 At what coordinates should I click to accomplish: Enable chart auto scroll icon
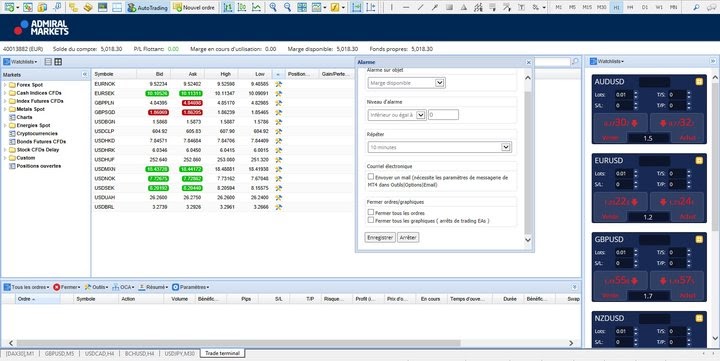click(356, 7)
